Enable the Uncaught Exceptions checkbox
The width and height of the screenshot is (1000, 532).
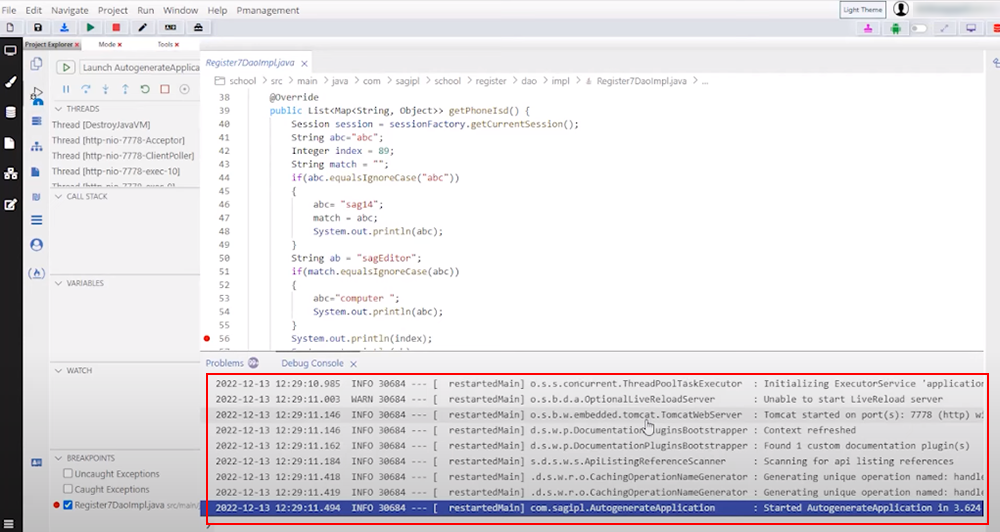click(x=68, y=474)
